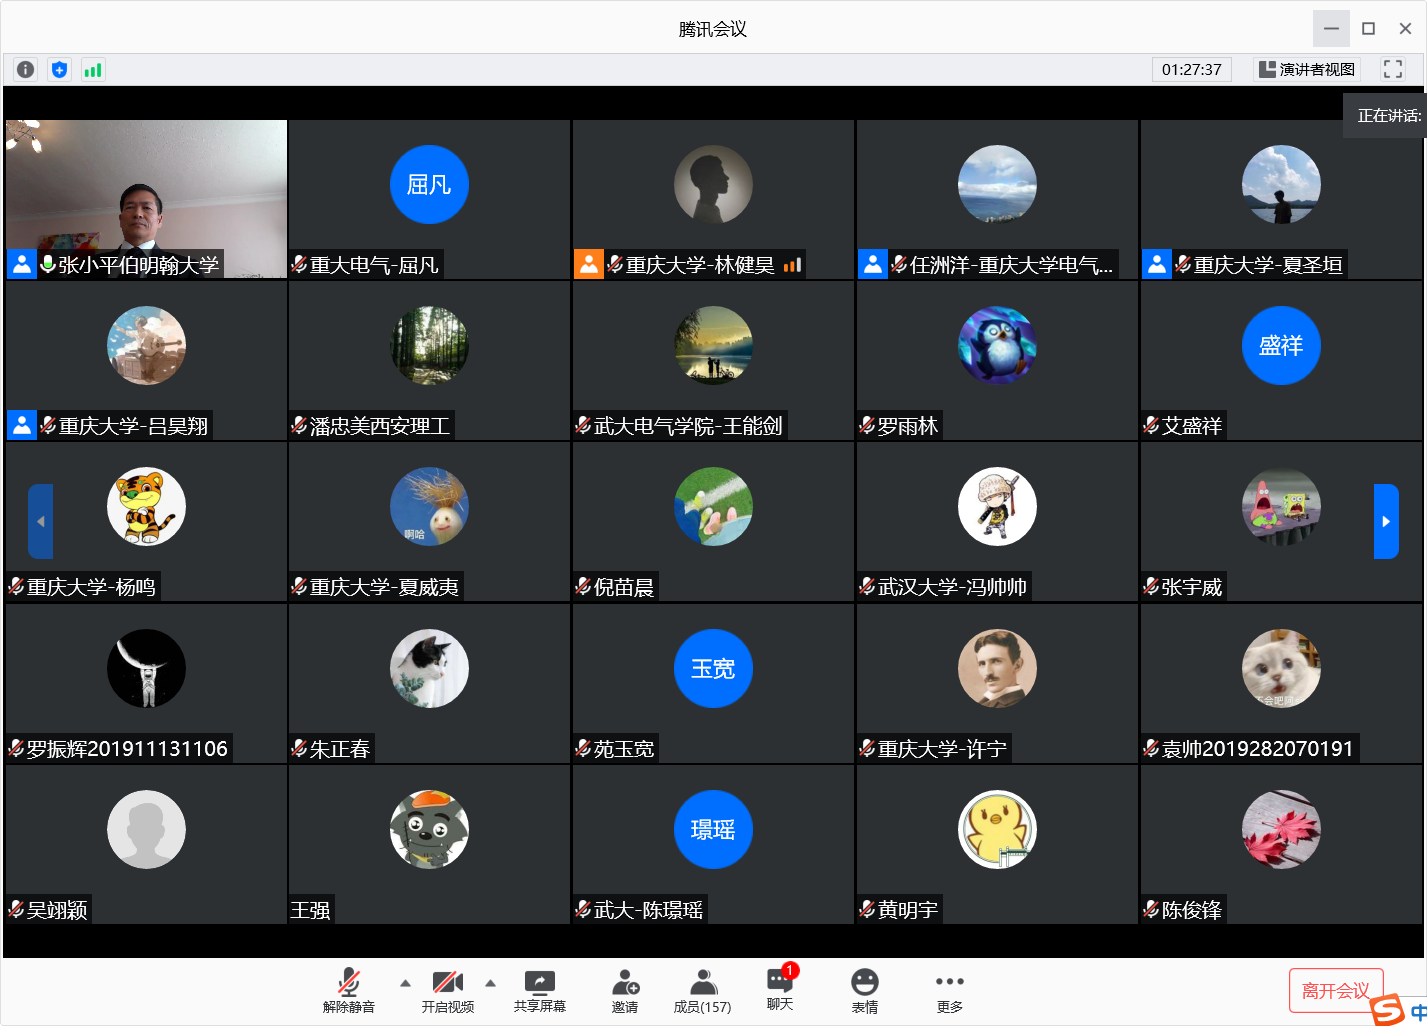
Task: Click the name label 罗振辉201911131106
Action: 127,749
